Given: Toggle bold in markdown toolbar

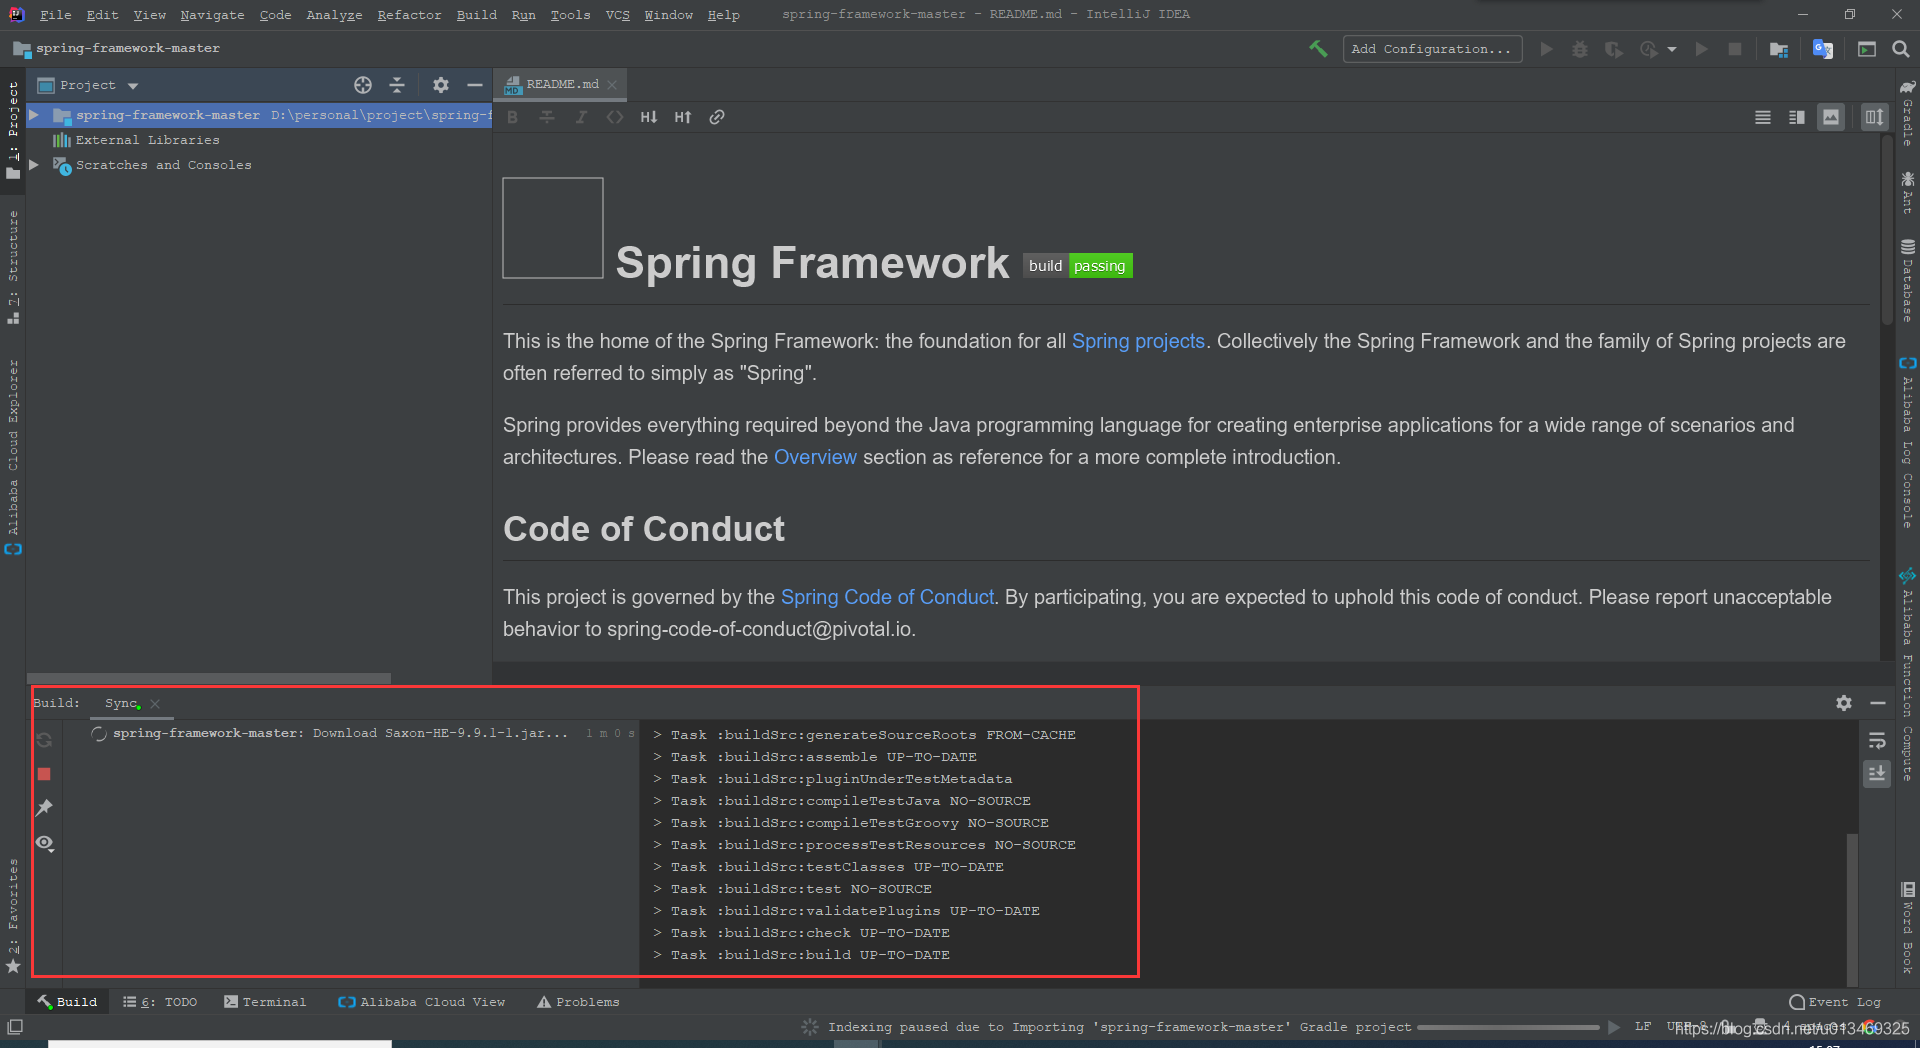Looking at the screenshot, I should coord(512,117).
